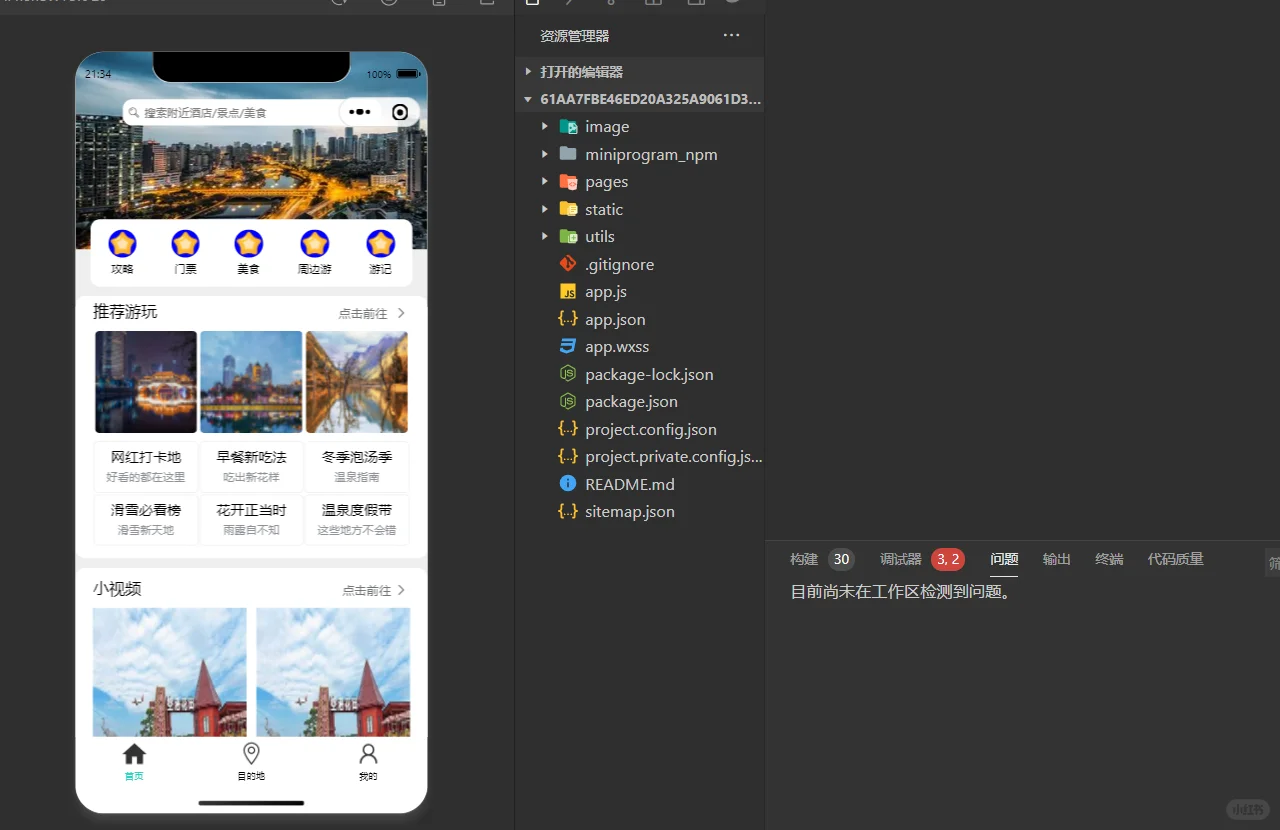The width and height of the screenshot is (1280, 830).
Task: Click the 目前尚未在工作区检测到问题 message
Action: [x=901, y=592]
